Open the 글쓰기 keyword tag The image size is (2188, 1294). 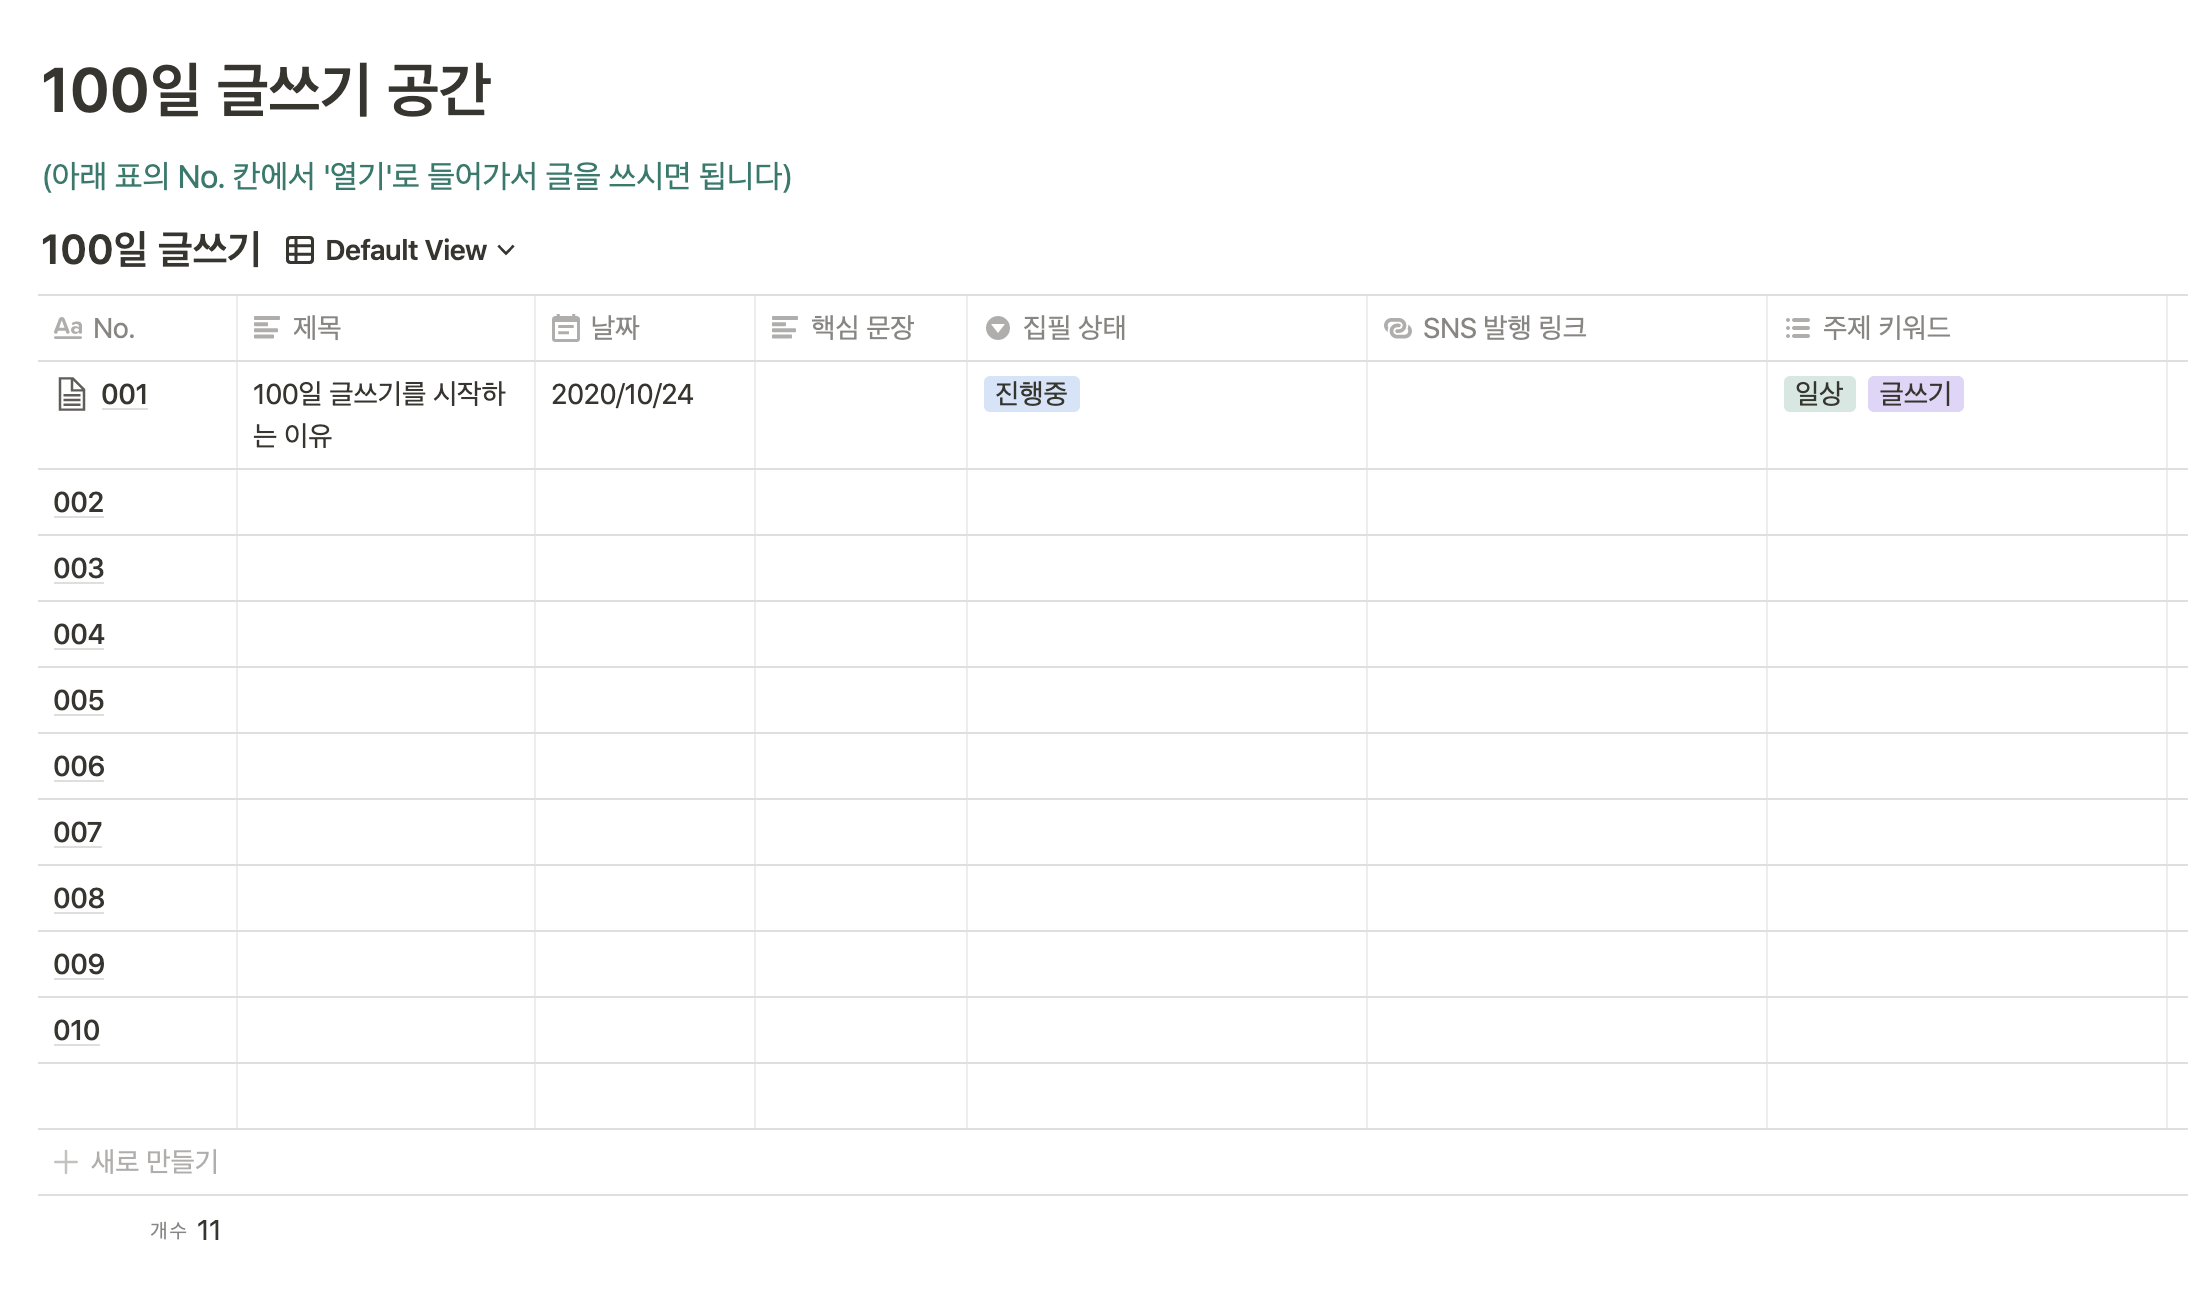(1915, 394)
